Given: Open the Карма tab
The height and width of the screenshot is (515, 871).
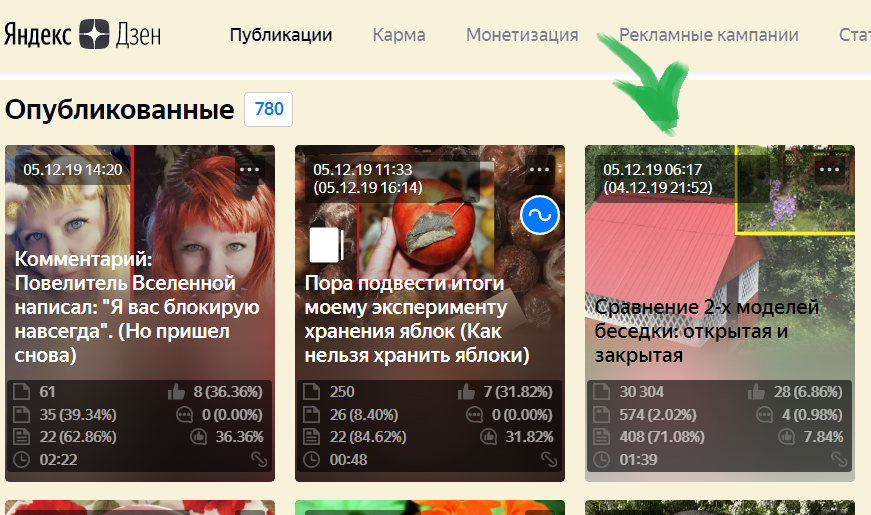Looking at the screenshot, I should 399,35.
